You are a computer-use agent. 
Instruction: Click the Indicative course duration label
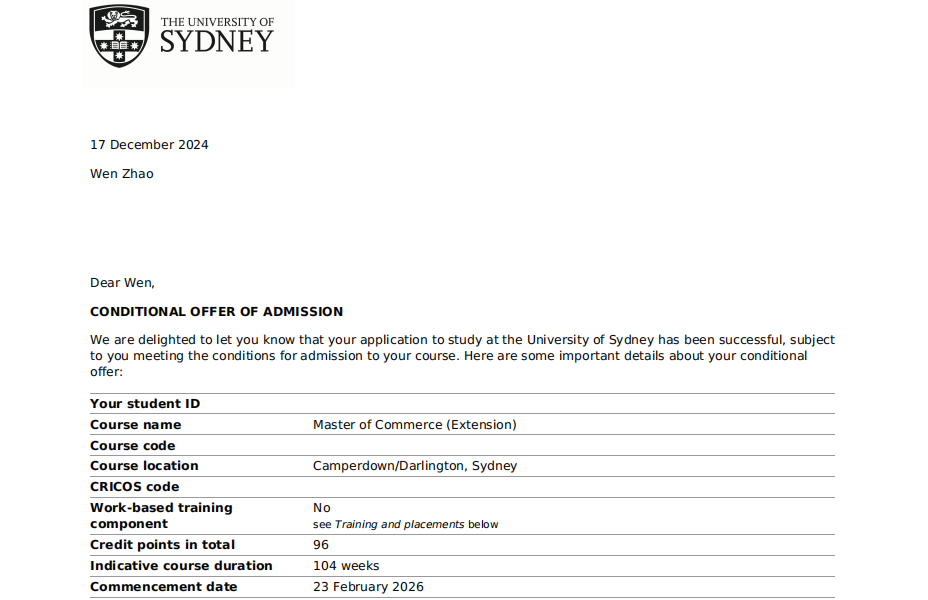(x=181, y=566)
